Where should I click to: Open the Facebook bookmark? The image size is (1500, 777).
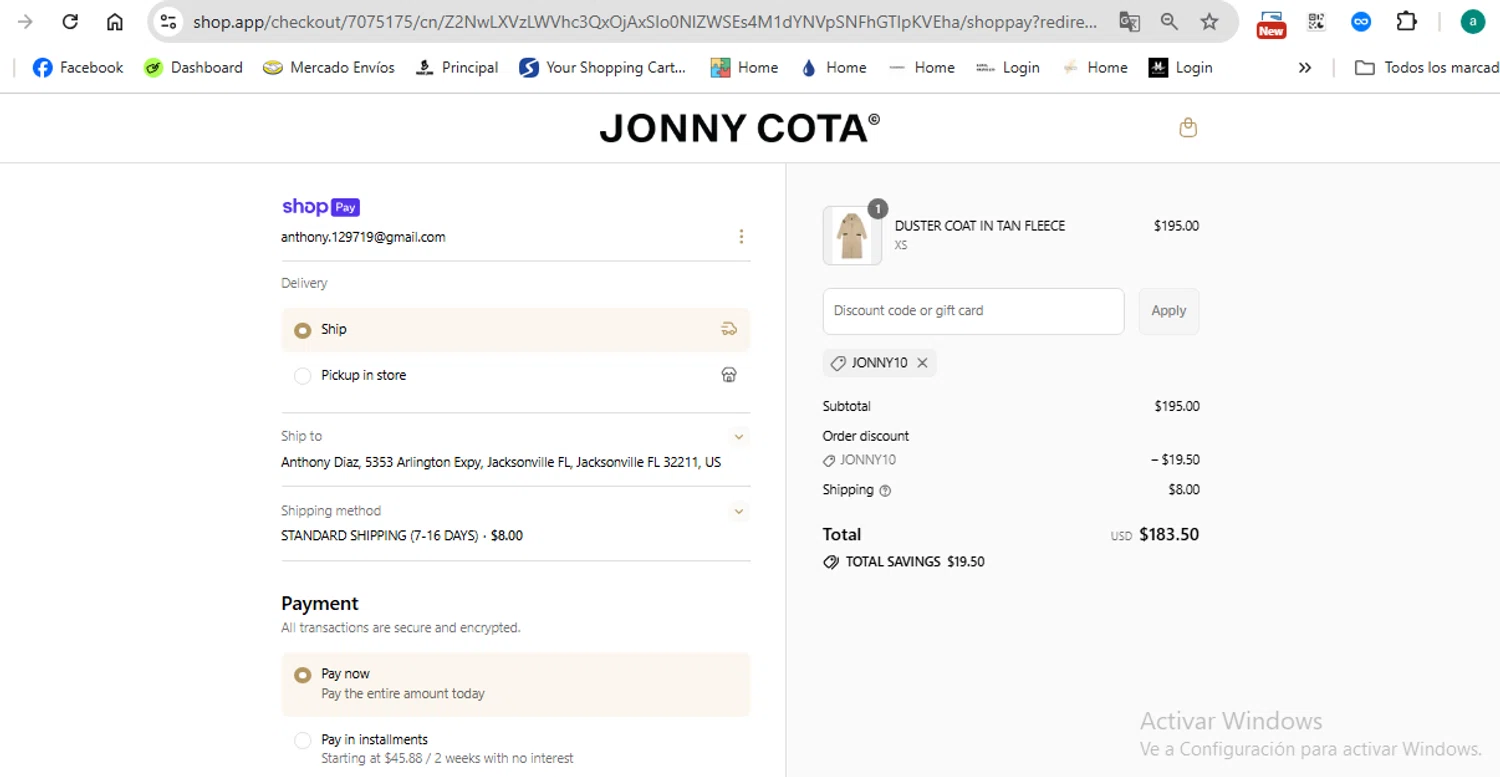[x=78, y=67]
